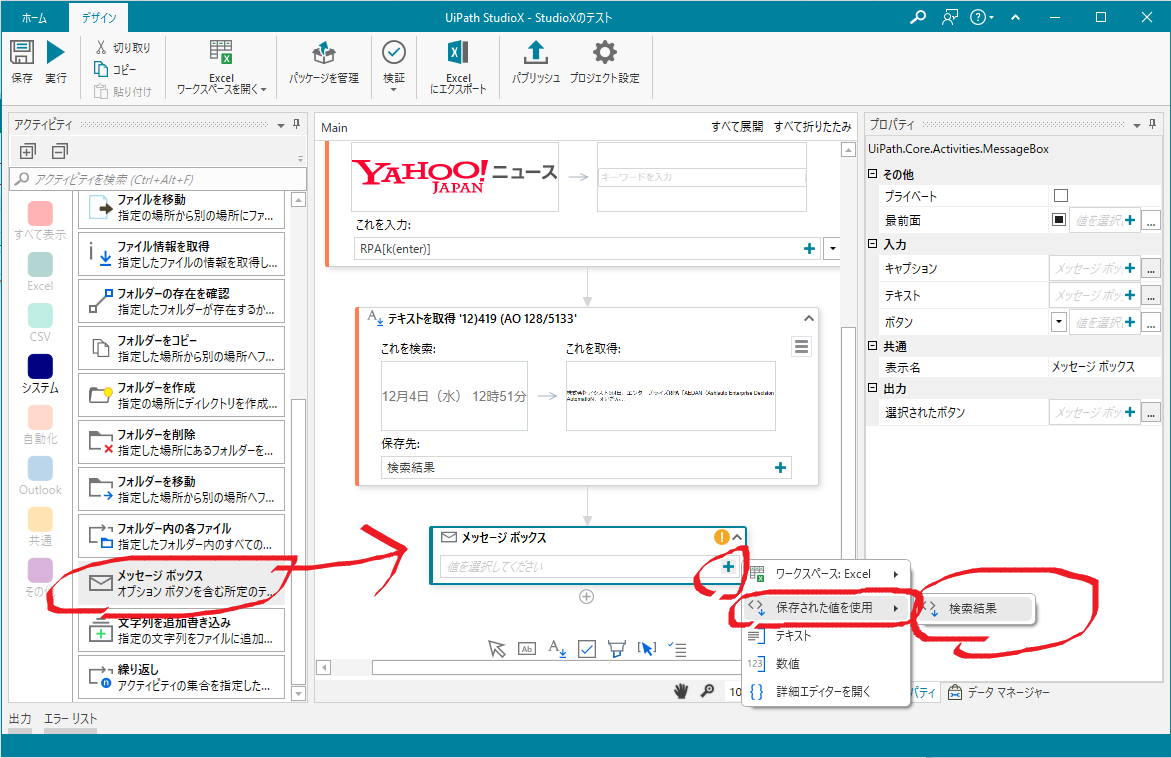This screenshot has height=758, width=1171.
Task: Select the 検索結果 saved value
Action: (x=977, y=609)
